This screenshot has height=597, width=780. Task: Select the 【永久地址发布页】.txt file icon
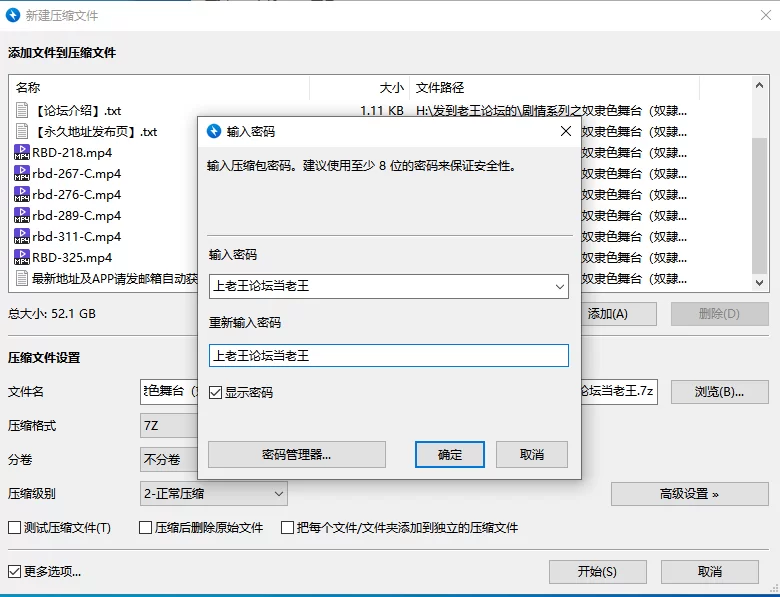(x=22, y=131)
